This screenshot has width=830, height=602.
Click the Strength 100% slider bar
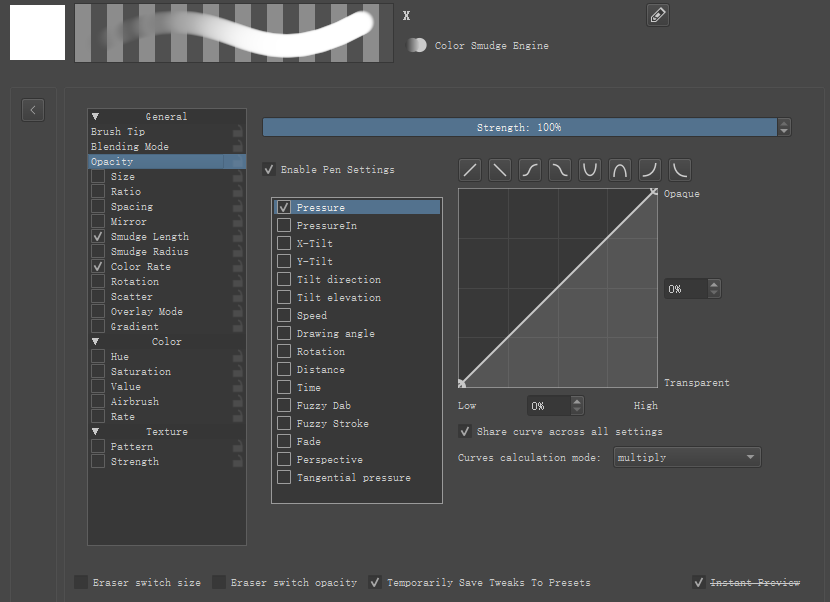(519, 128)
